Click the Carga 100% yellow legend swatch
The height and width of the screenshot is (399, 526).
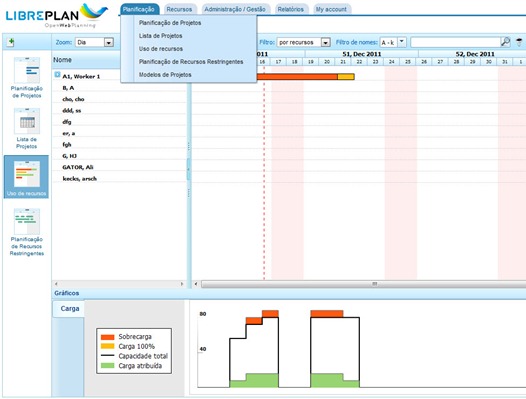point(108,346)
